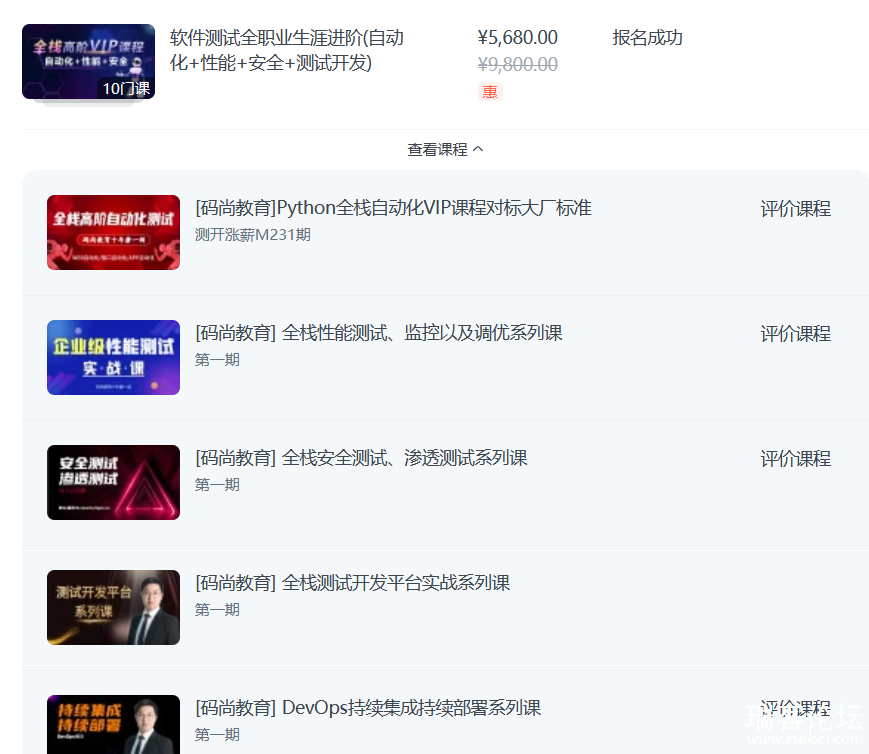Screen dimensions: 869x754
Task: Click 评价课程 for DevOps course
Action: (x=795, y=709)
